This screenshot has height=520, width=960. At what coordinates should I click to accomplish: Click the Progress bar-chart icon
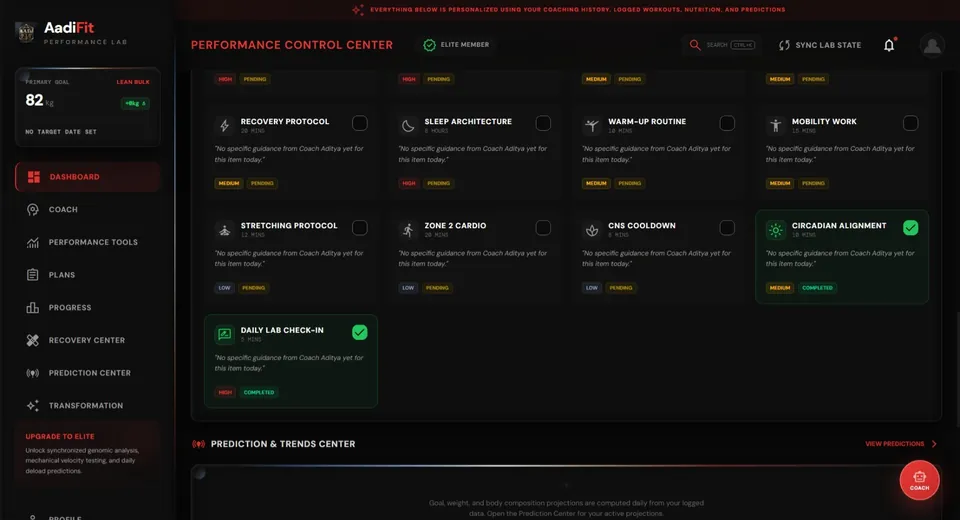tap(32, 307)
